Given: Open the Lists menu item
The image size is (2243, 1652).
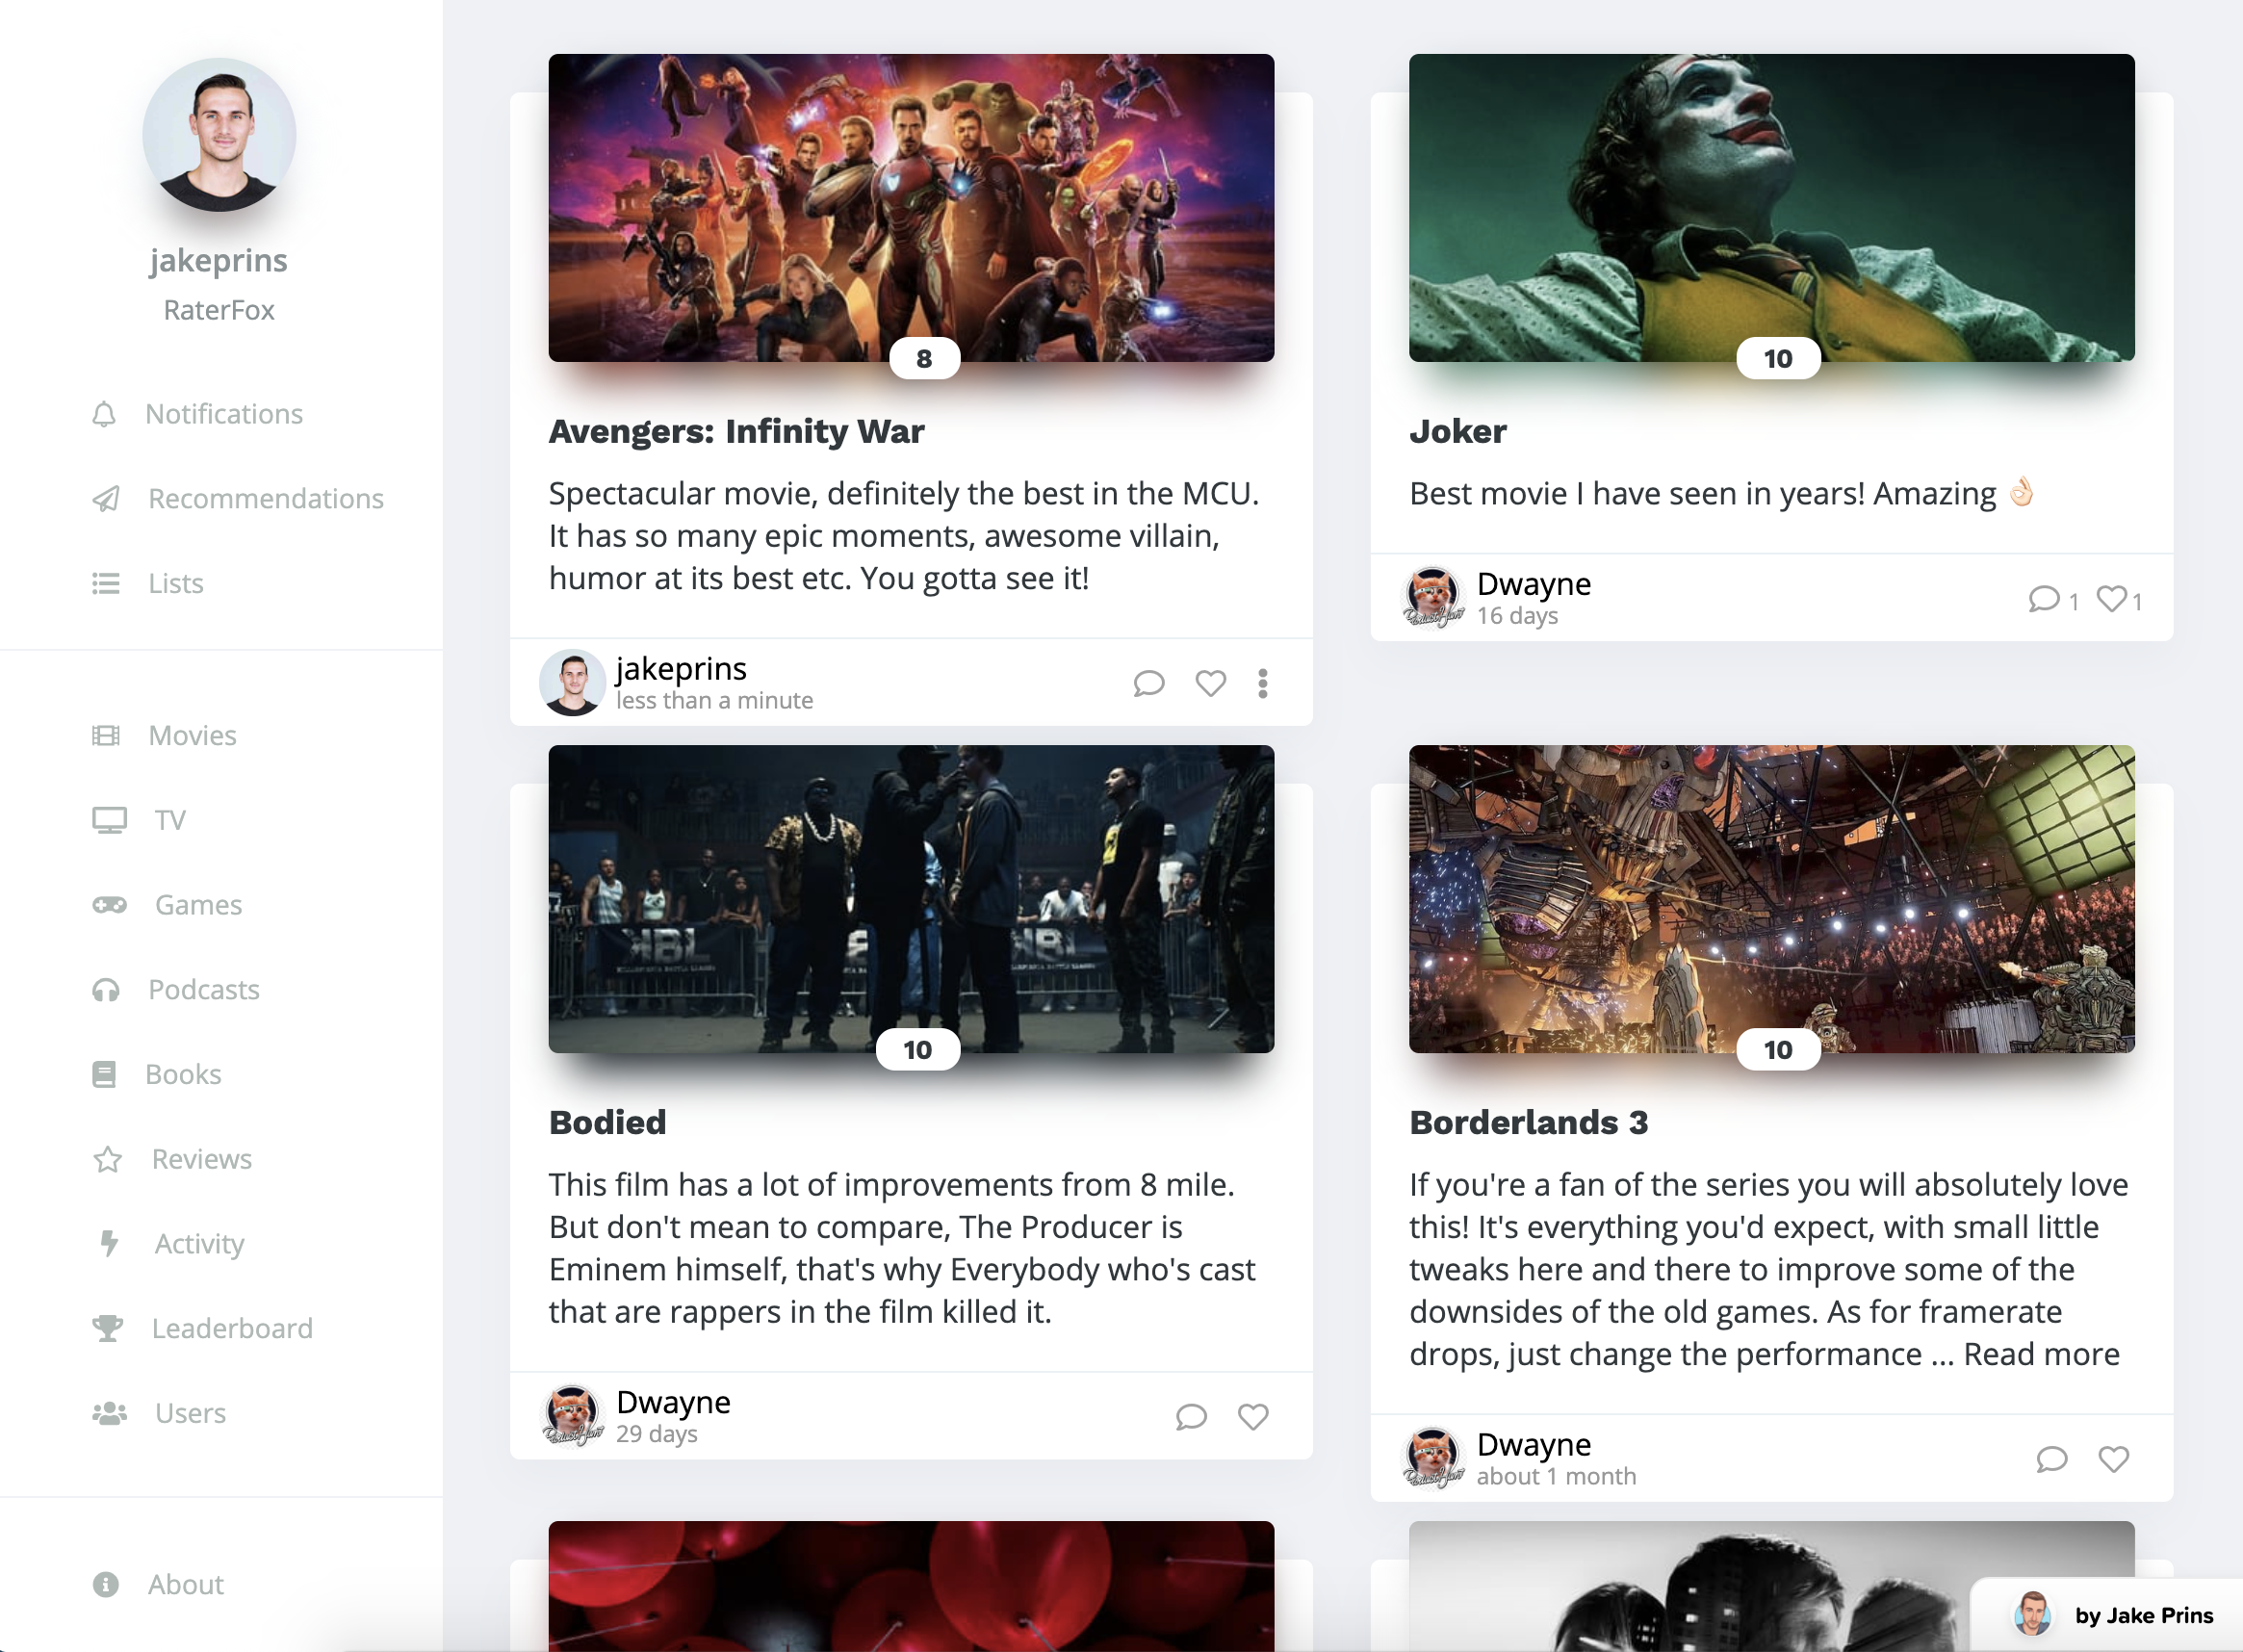Looking at the screenshot, I should coord(175,583).
